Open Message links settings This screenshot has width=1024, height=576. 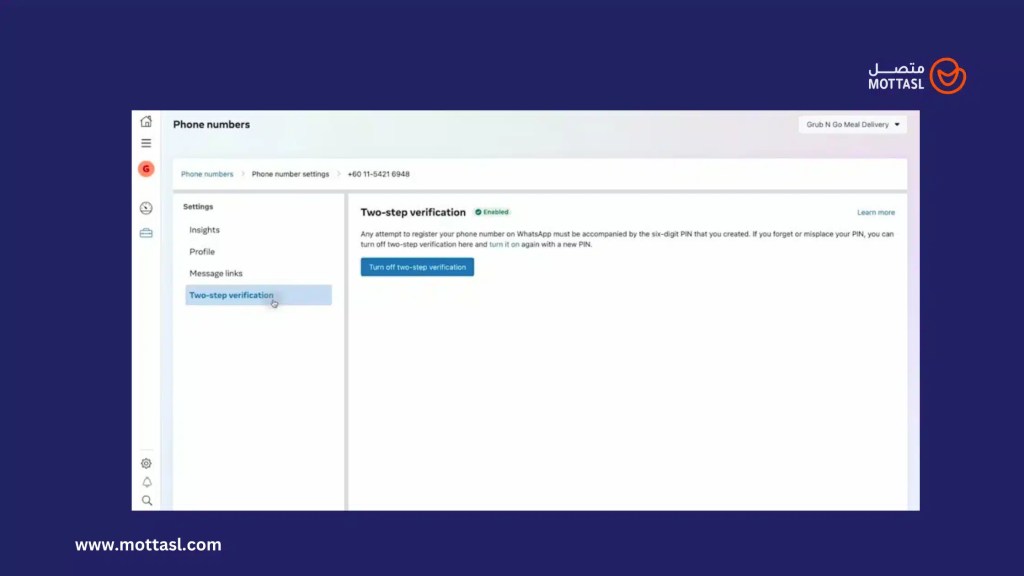(216, 273)
